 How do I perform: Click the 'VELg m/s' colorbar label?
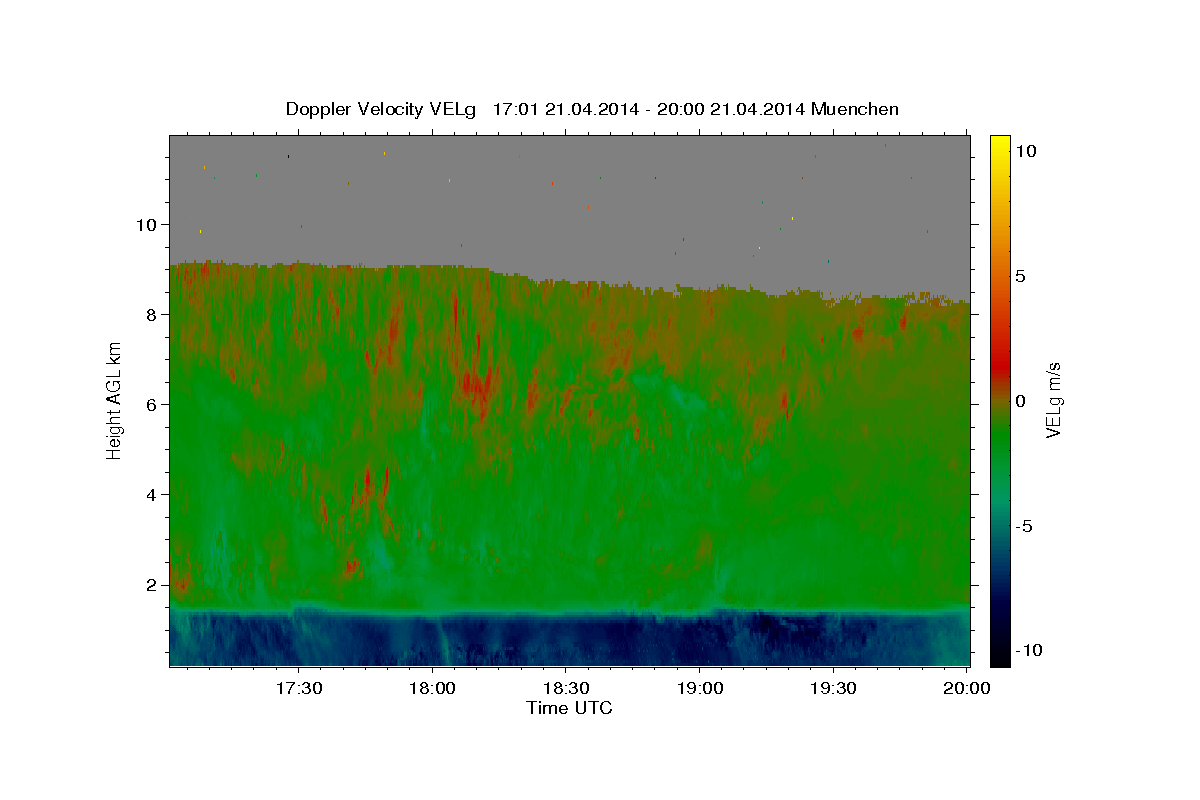pos(1053,400)
